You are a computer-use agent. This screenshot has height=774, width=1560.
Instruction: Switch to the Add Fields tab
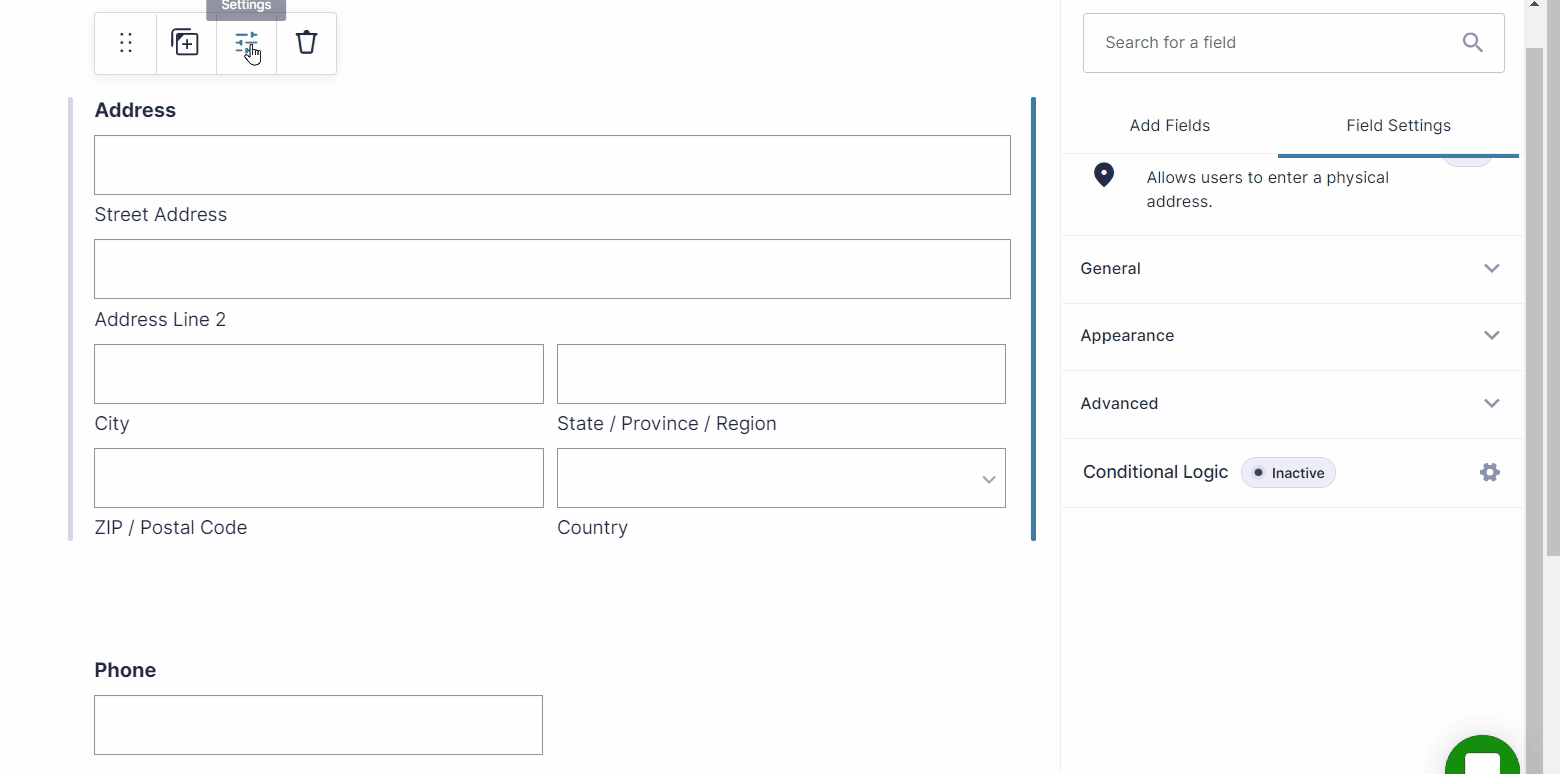(x=1169, y=126)
